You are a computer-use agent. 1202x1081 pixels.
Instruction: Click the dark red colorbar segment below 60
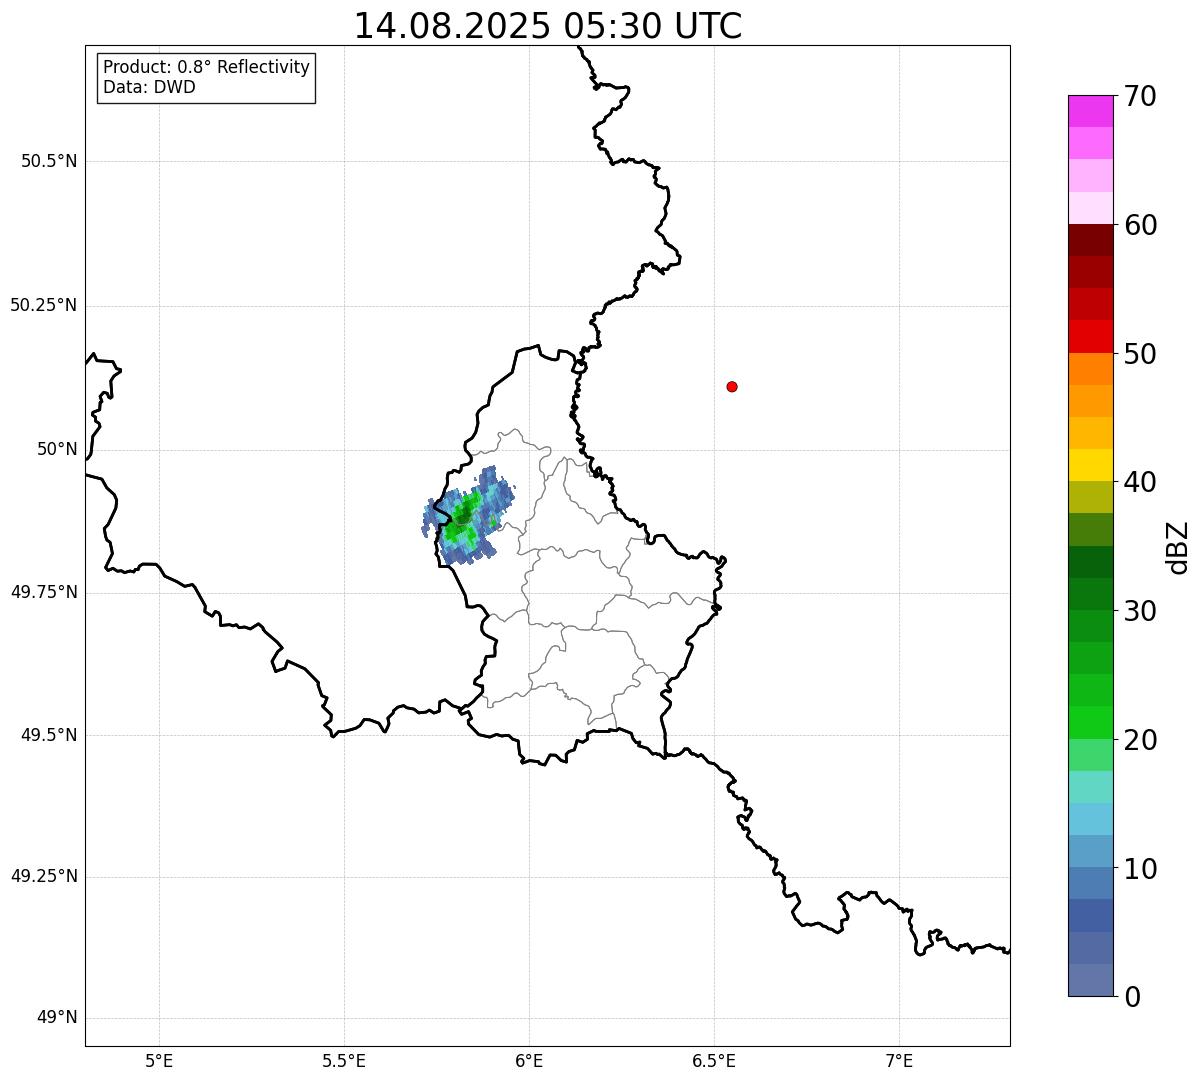click(1090, 240)
